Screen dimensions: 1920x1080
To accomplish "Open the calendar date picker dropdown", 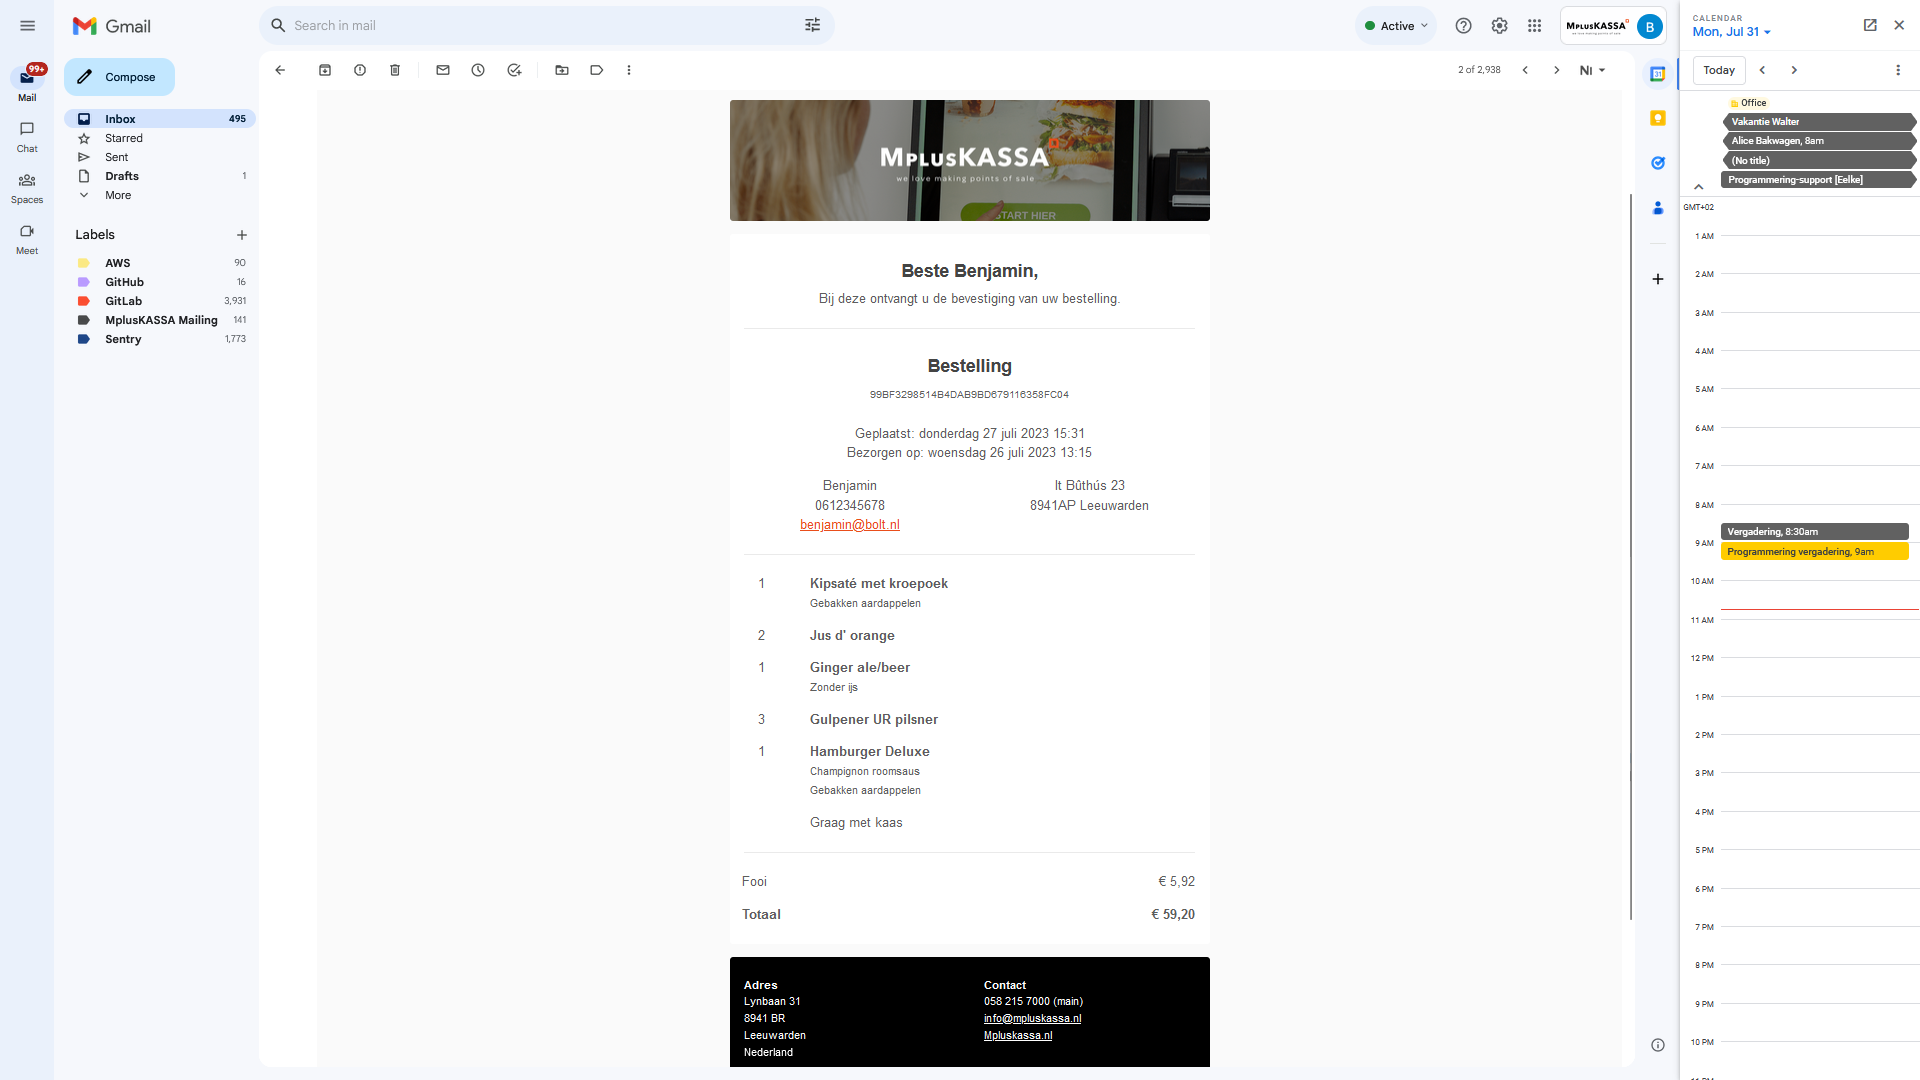I will click(x=1732, y=32).
